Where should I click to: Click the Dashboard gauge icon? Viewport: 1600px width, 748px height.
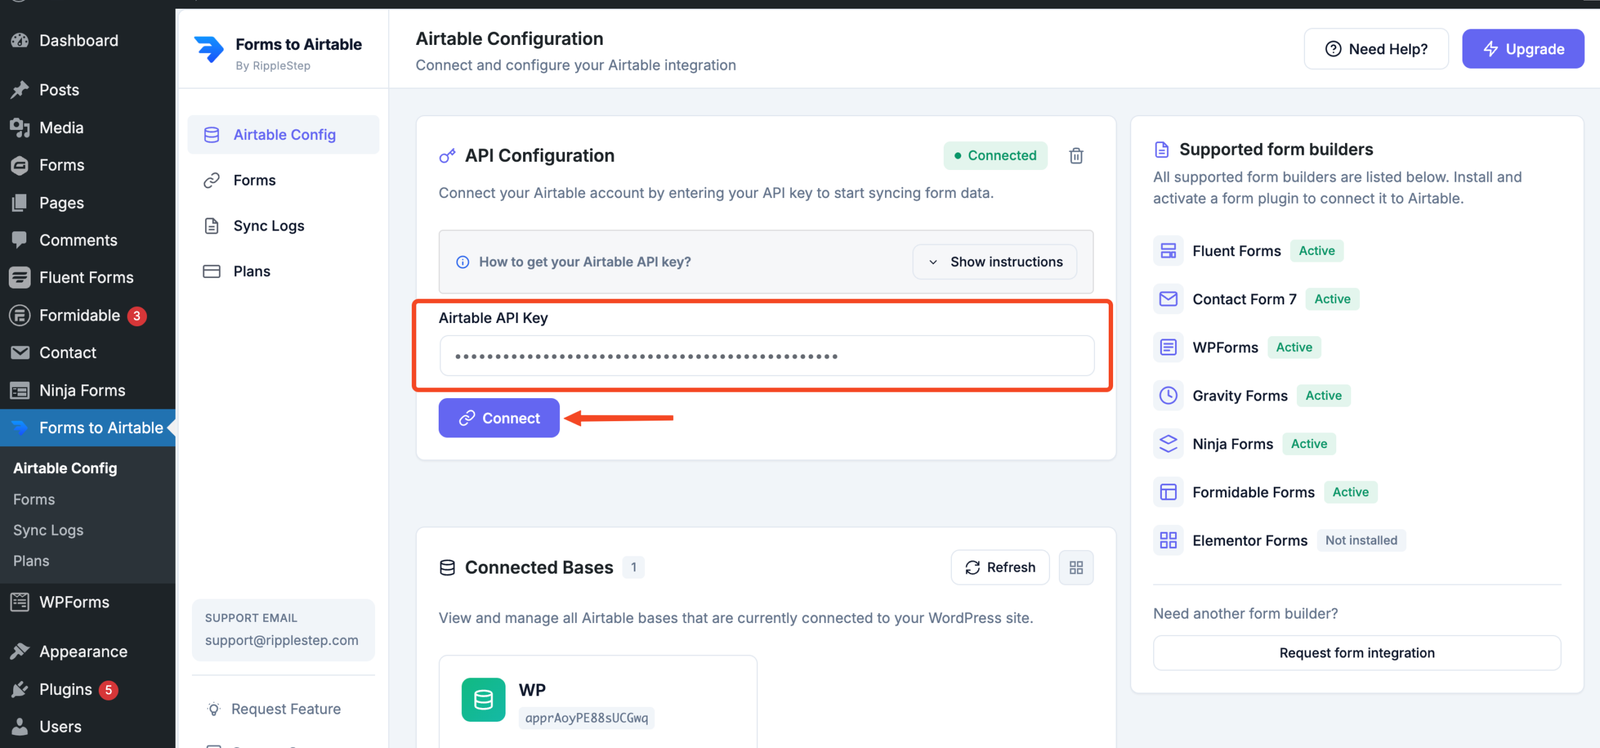19,41
